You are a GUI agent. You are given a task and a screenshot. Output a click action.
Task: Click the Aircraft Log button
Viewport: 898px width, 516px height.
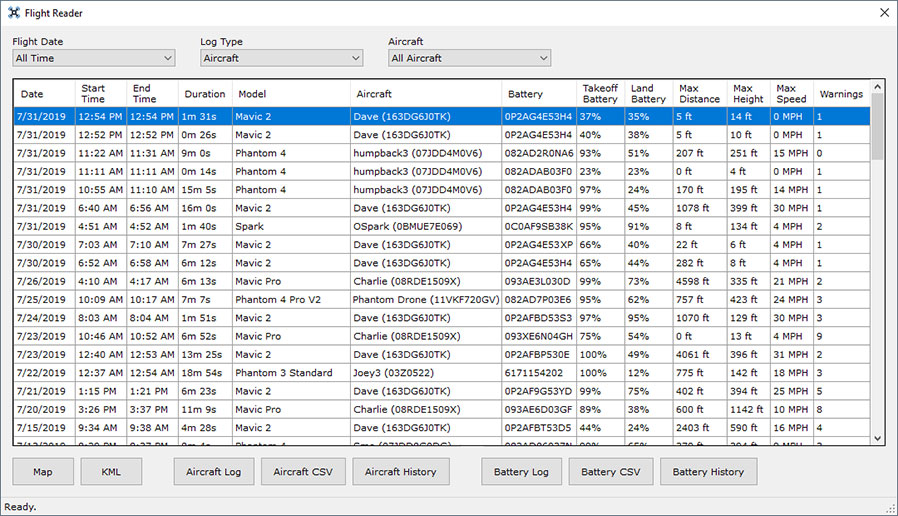(x=214, y=472)
